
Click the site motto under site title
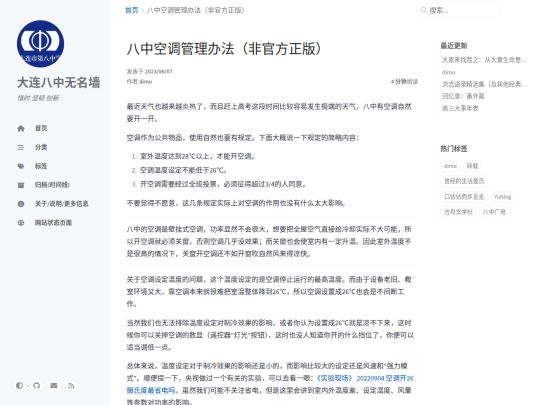[38, 98]
